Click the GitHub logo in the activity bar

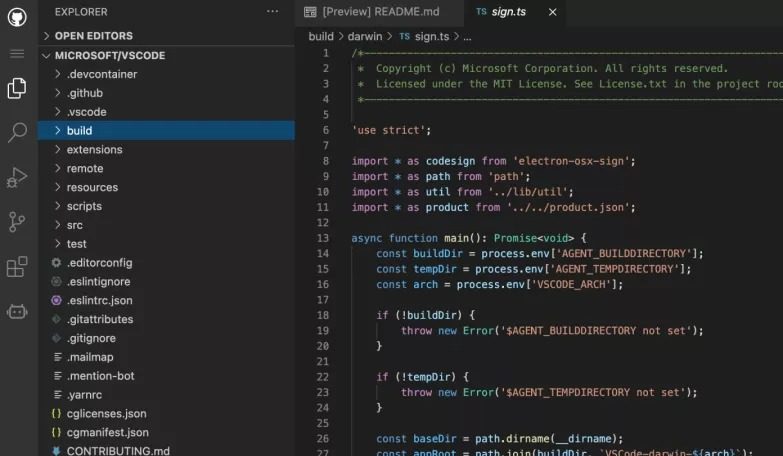tap(17, 17)
